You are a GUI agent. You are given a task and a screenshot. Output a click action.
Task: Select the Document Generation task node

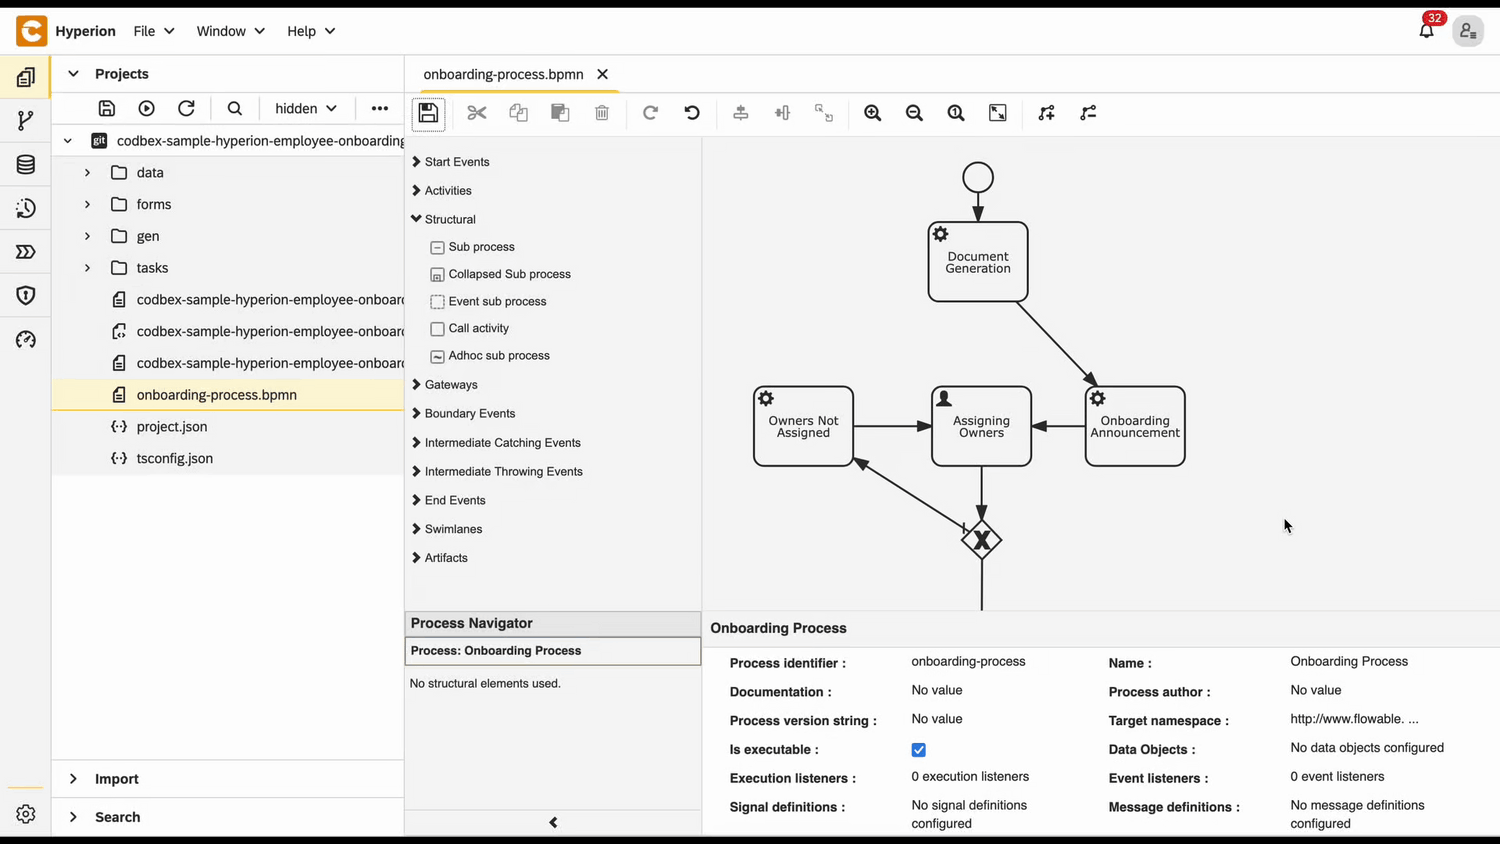tap(977, 262)
